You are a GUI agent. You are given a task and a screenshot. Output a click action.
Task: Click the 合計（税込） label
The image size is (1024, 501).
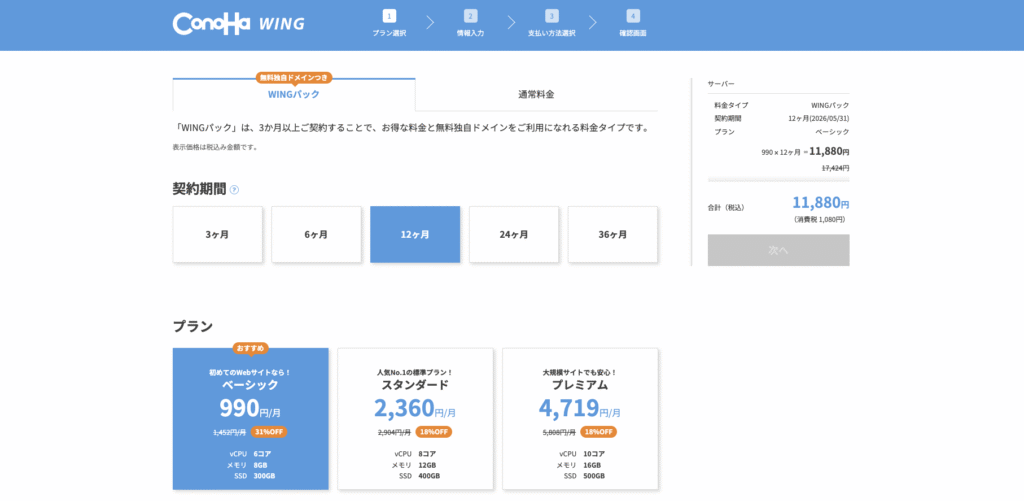click(726, 208)
